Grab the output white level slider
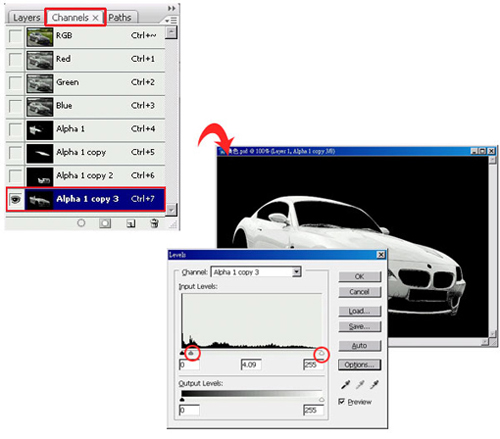The width and height of the screenshot is (500, 439). pos(321,399)
